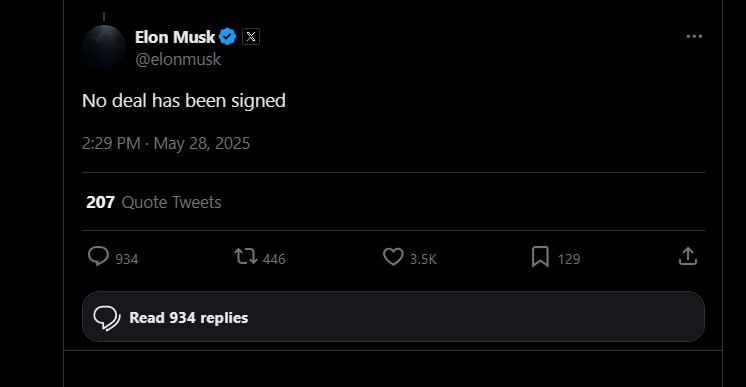
Task: Click the 129 bookmarks count
Action: click(569, 259)
